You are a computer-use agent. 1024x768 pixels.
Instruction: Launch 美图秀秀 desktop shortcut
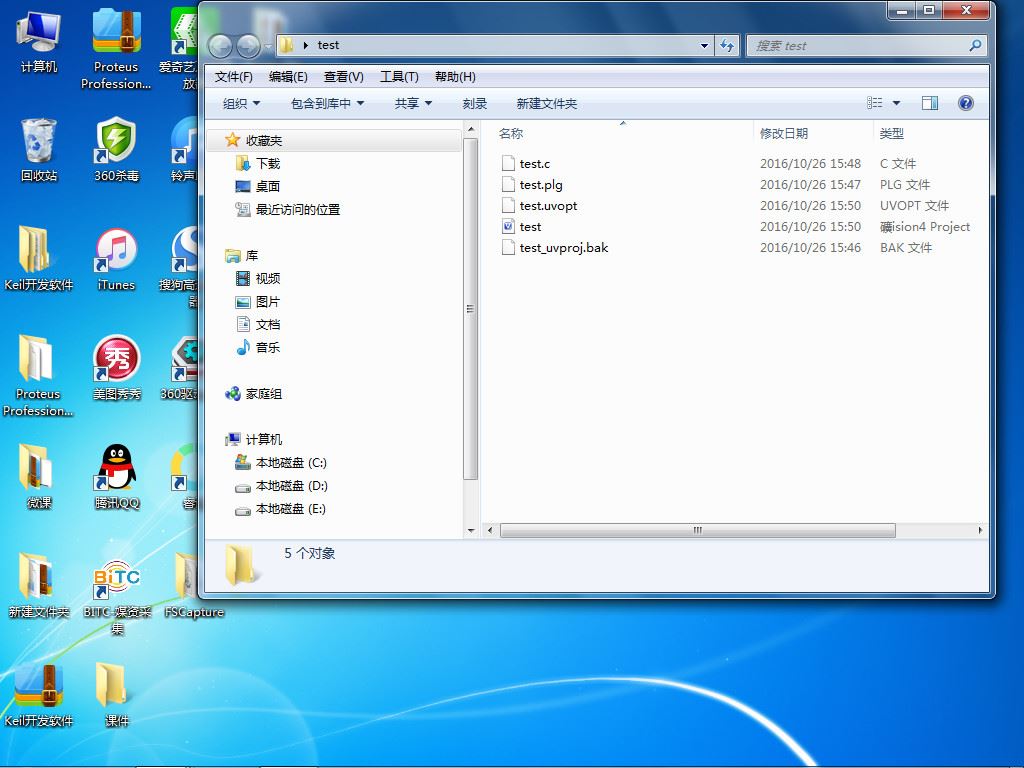(x=116, y=368)
